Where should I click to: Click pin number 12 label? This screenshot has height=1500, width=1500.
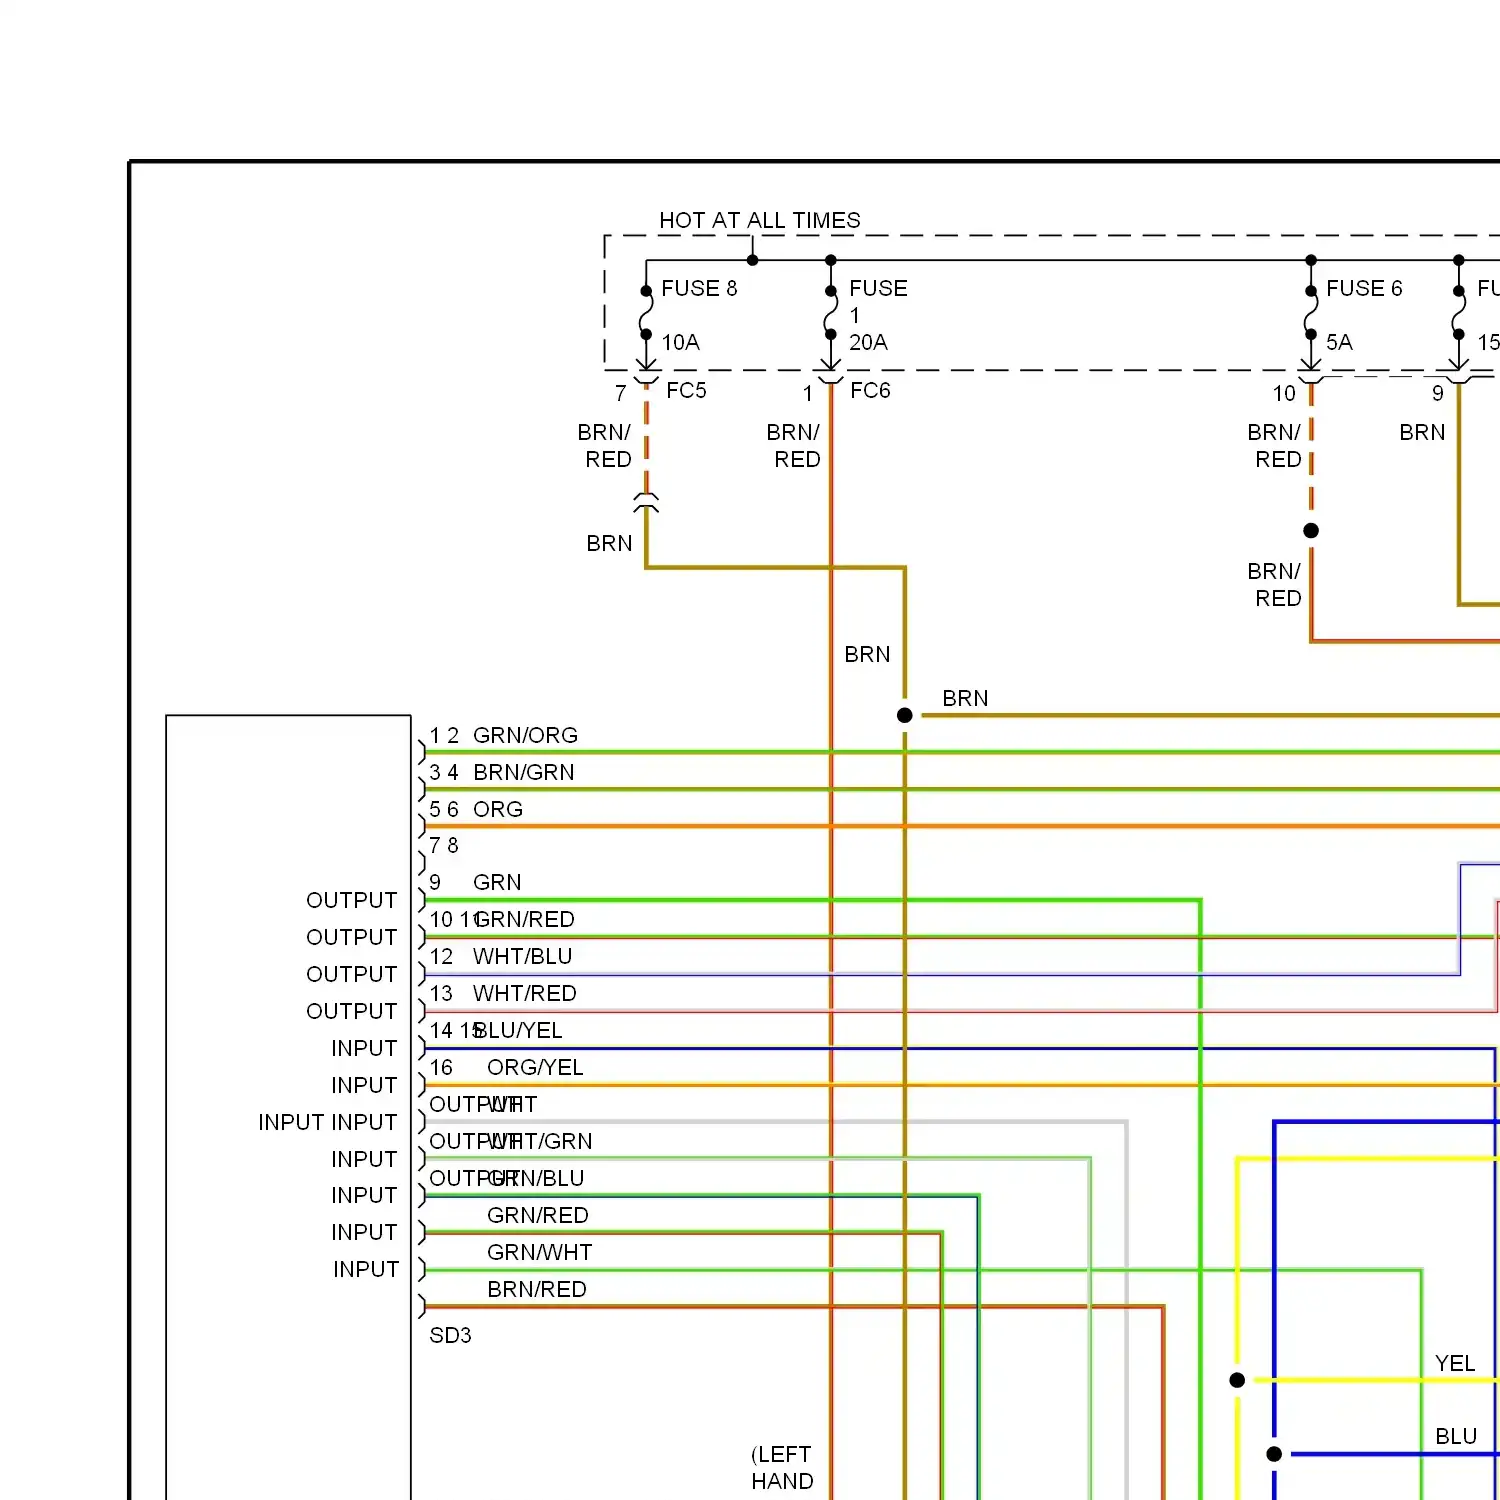tap(441, 956)
